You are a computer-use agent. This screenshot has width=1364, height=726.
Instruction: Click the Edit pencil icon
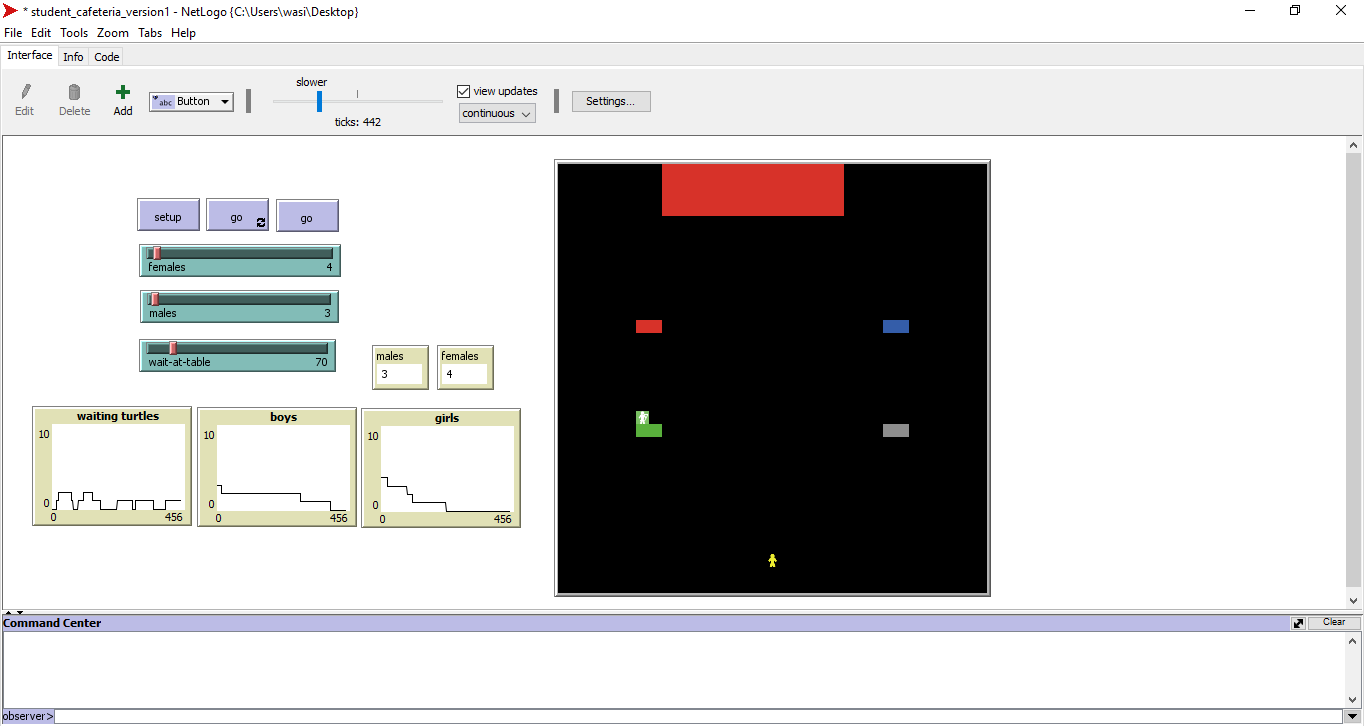pyautogui.click(x=25, y=92)
